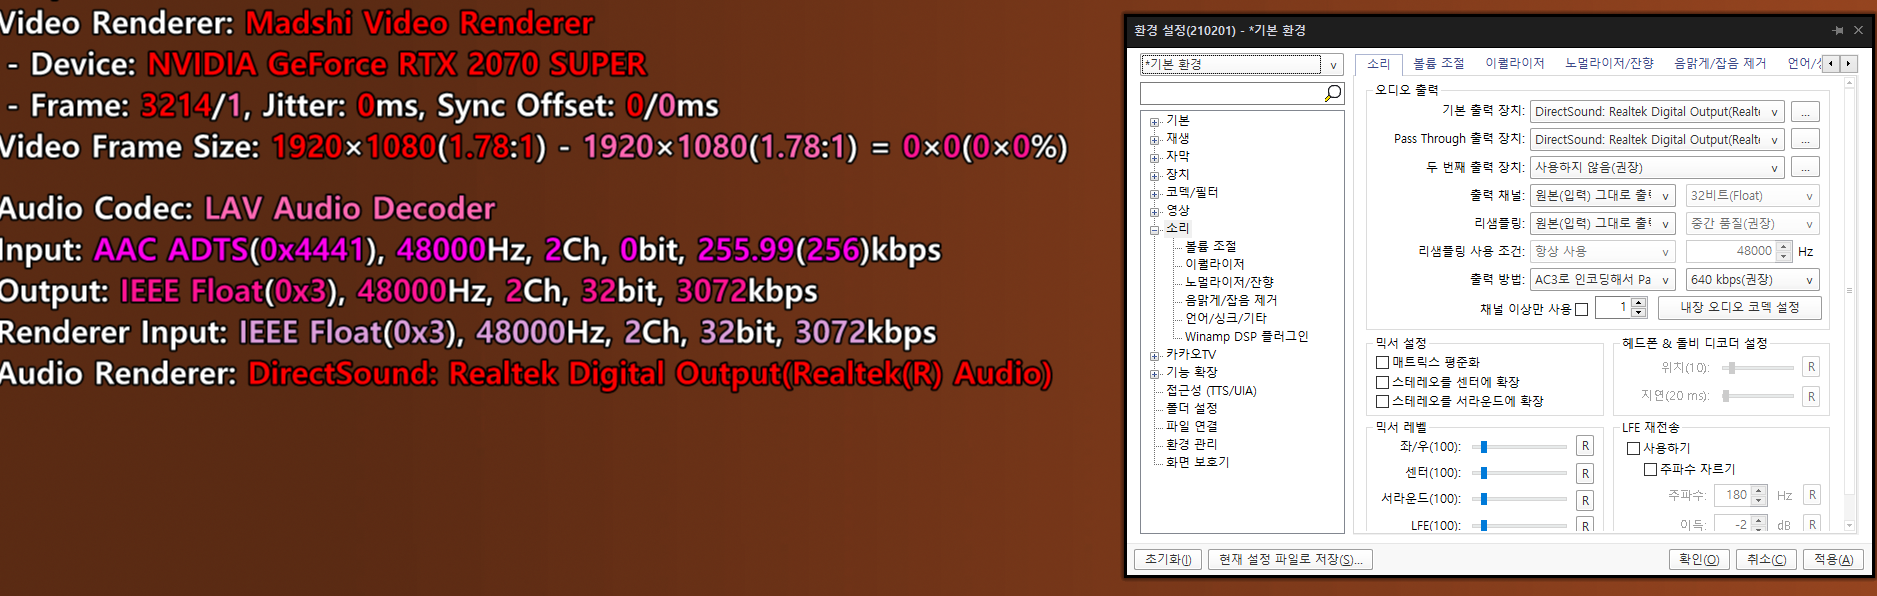Viewport: 1877px width, 596px height.
Task: Click the settings search input field
Action: 1232,93
